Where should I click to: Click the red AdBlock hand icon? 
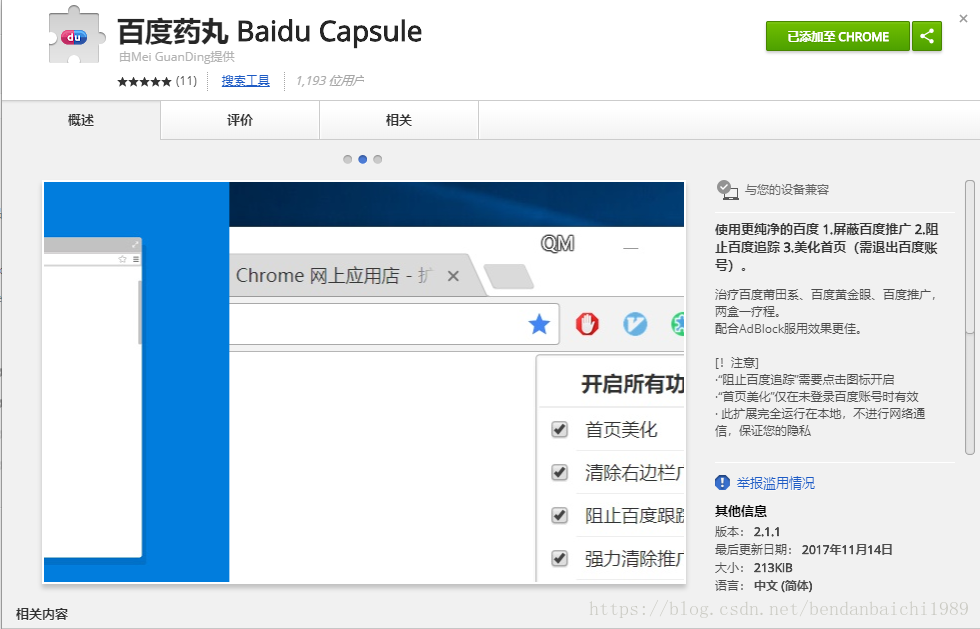coord(587,324)
